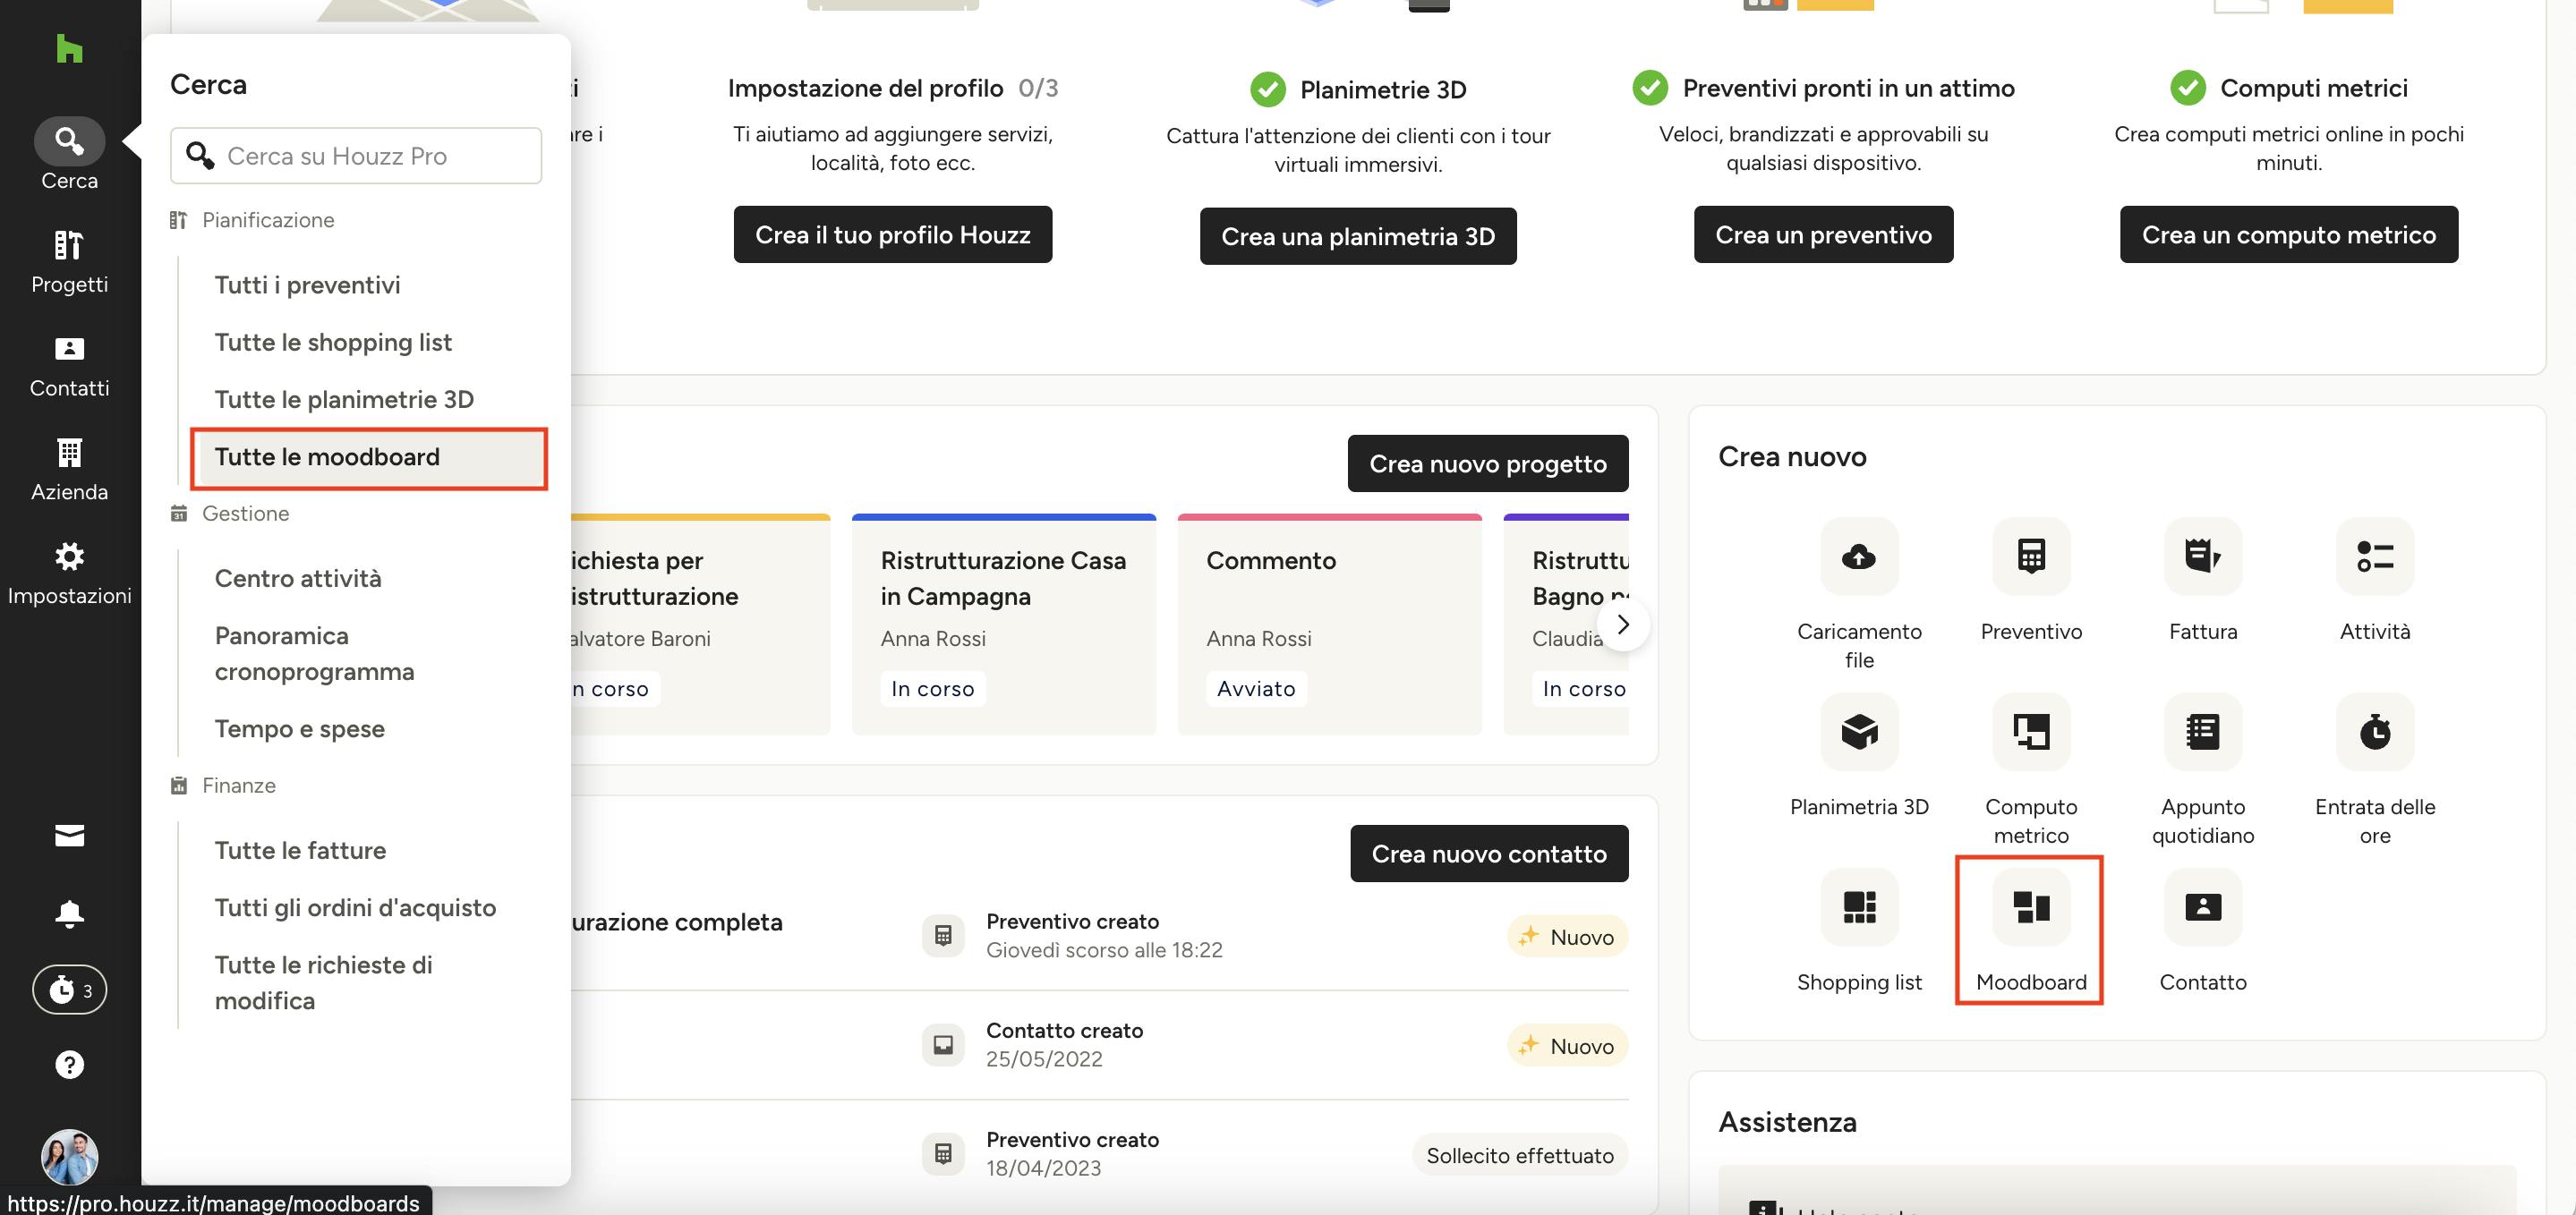Open the inbox mail icon in sidebar
This screenshot has height=1215, width=2576.
tap(69, 835)
